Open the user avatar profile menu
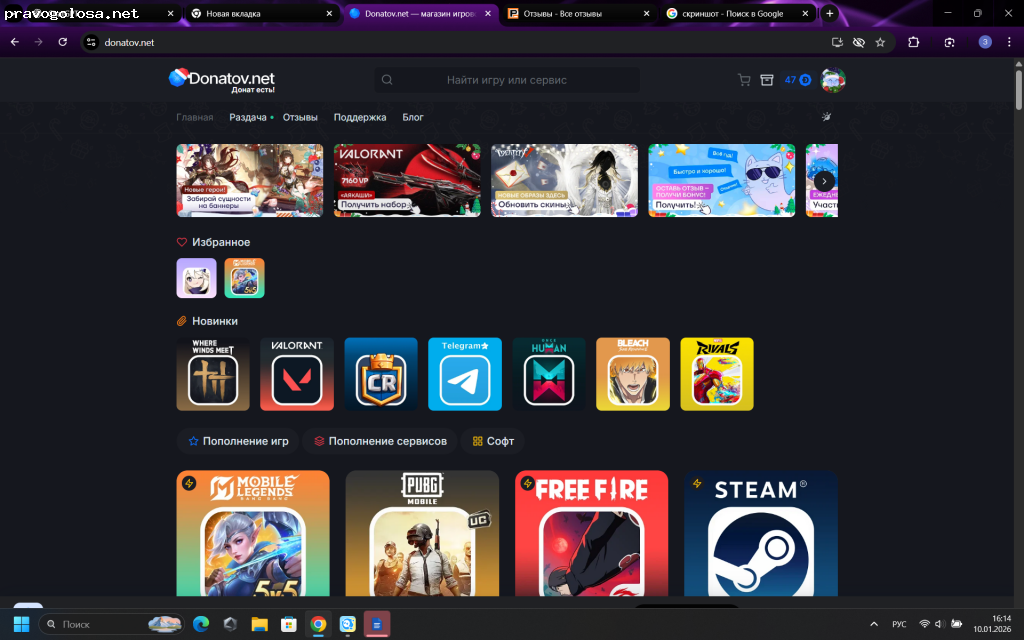 point(833,80)
